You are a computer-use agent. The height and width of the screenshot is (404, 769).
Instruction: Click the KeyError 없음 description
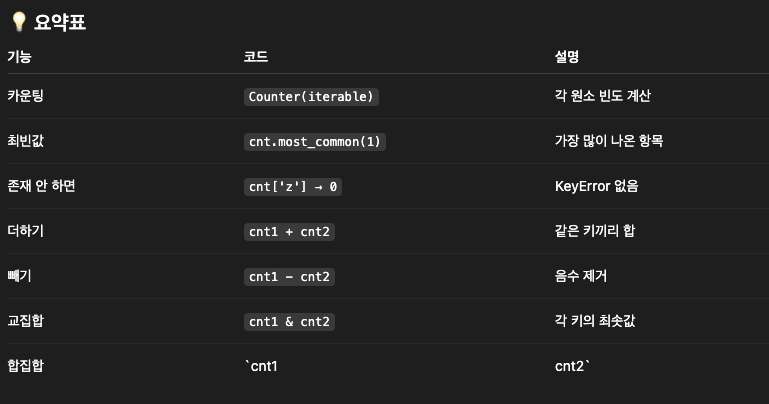[x=596, y=186]
